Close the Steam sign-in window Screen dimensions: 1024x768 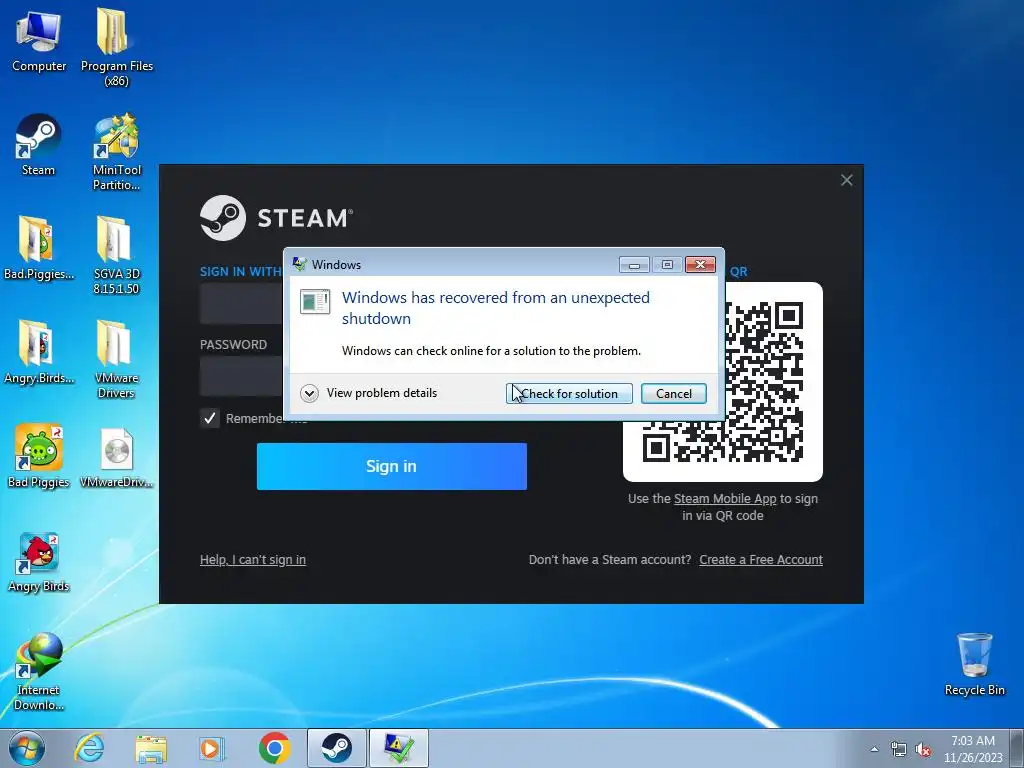[846, 180]
